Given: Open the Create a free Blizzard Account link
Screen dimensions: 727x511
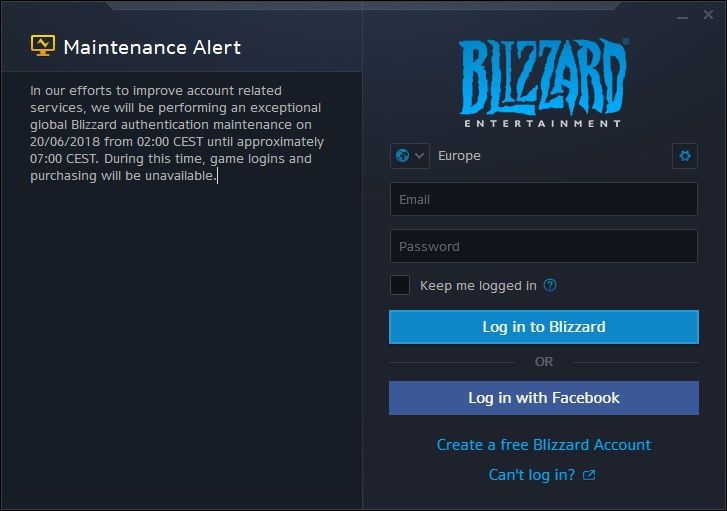Looking at the screenshot, I should pos(543,445).
